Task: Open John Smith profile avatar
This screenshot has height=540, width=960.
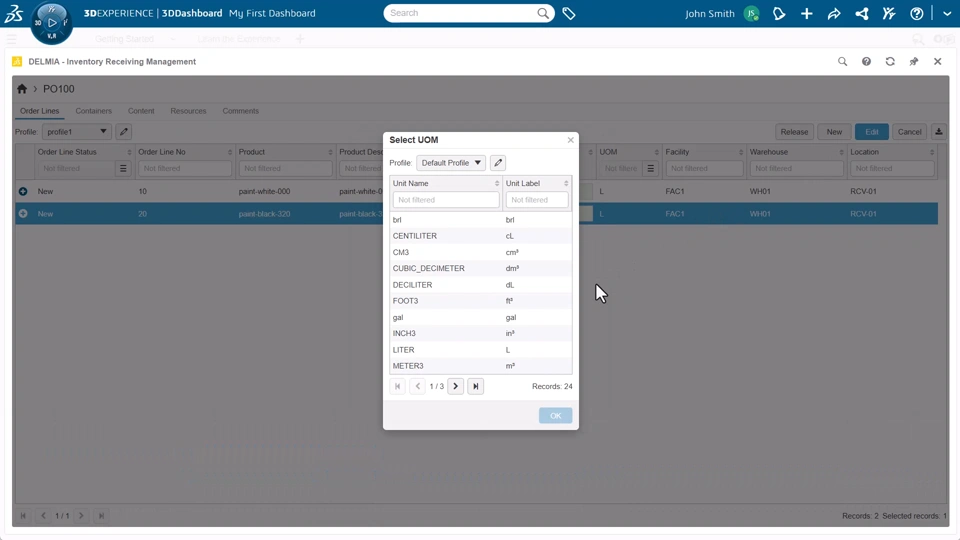Action: click(x=751, y=13)
